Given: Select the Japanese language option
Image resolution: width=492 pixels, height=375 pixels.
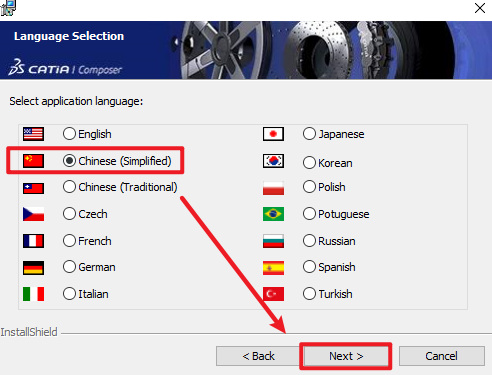Looking at the screenshot, I should click(x=334, y=134).
